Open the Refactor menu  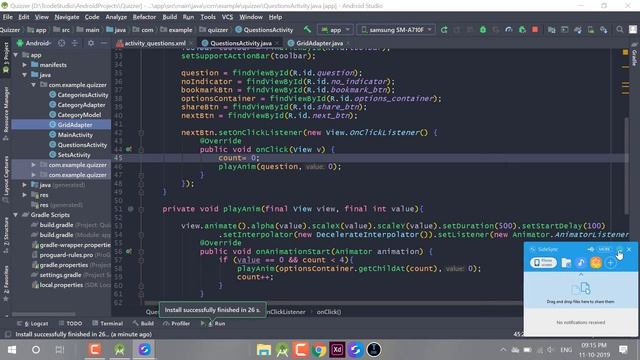coord(144,17)
